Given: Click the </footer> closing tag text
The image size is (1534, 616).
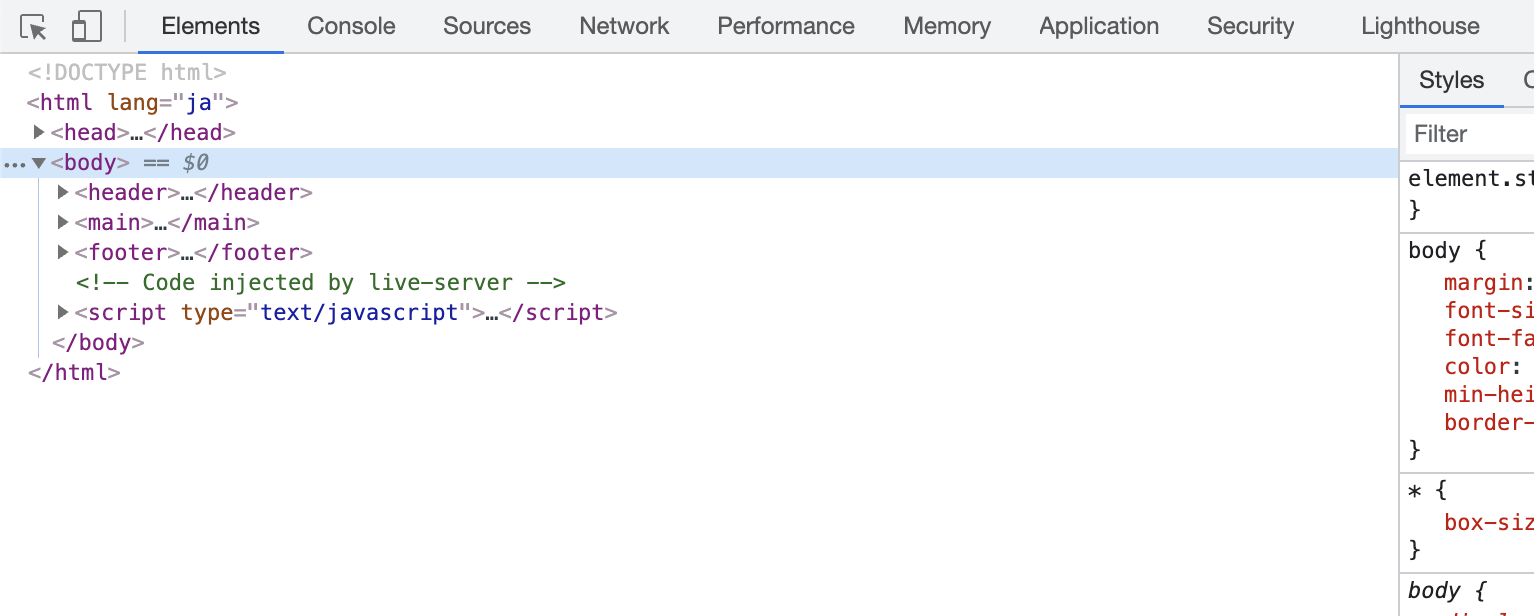Looking at the screenshot, I should pyautogui.click(x=253, y=252).
